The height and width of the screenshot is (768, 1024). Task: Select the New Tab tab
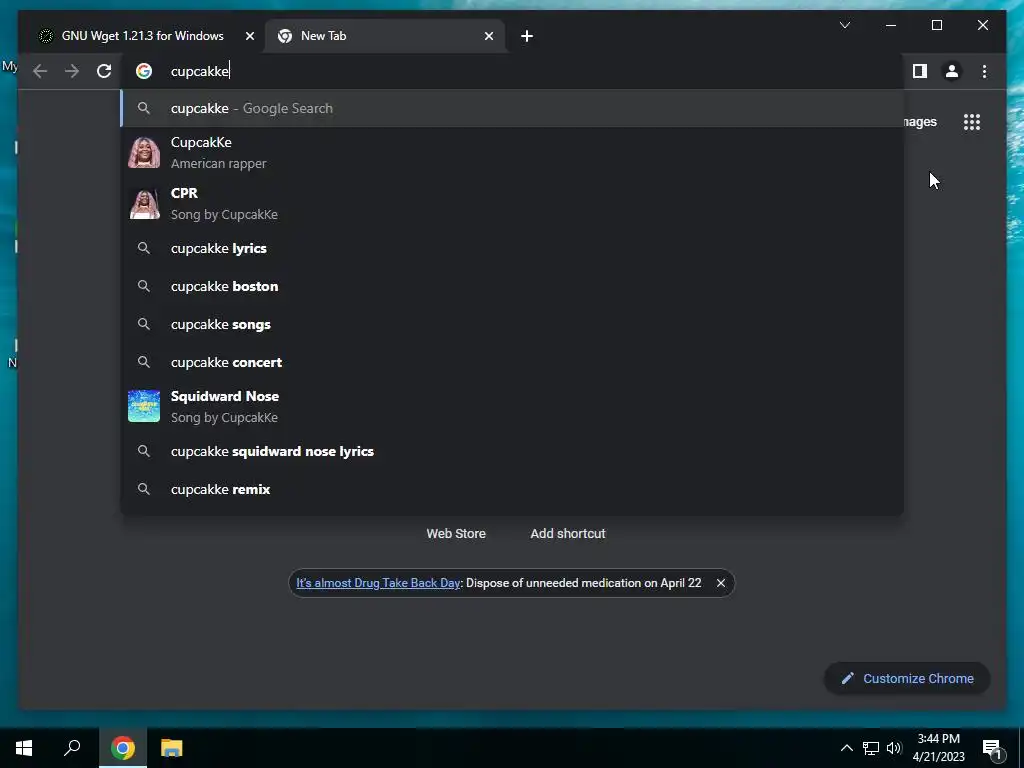tap(385, 36)
